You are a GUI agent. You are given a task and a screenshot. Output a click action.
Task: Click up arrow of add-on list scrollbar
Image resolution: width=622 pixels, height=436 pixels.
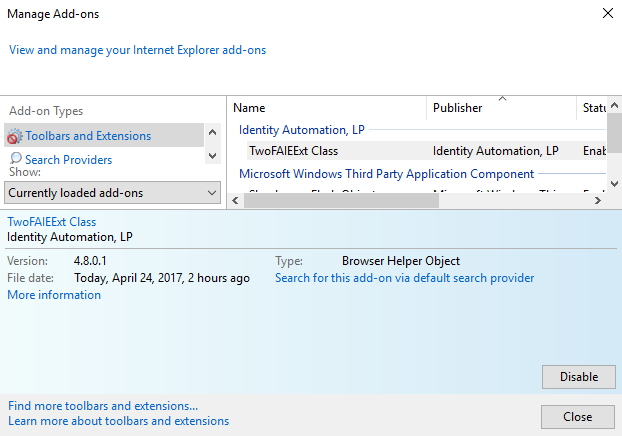coord(614,106)
